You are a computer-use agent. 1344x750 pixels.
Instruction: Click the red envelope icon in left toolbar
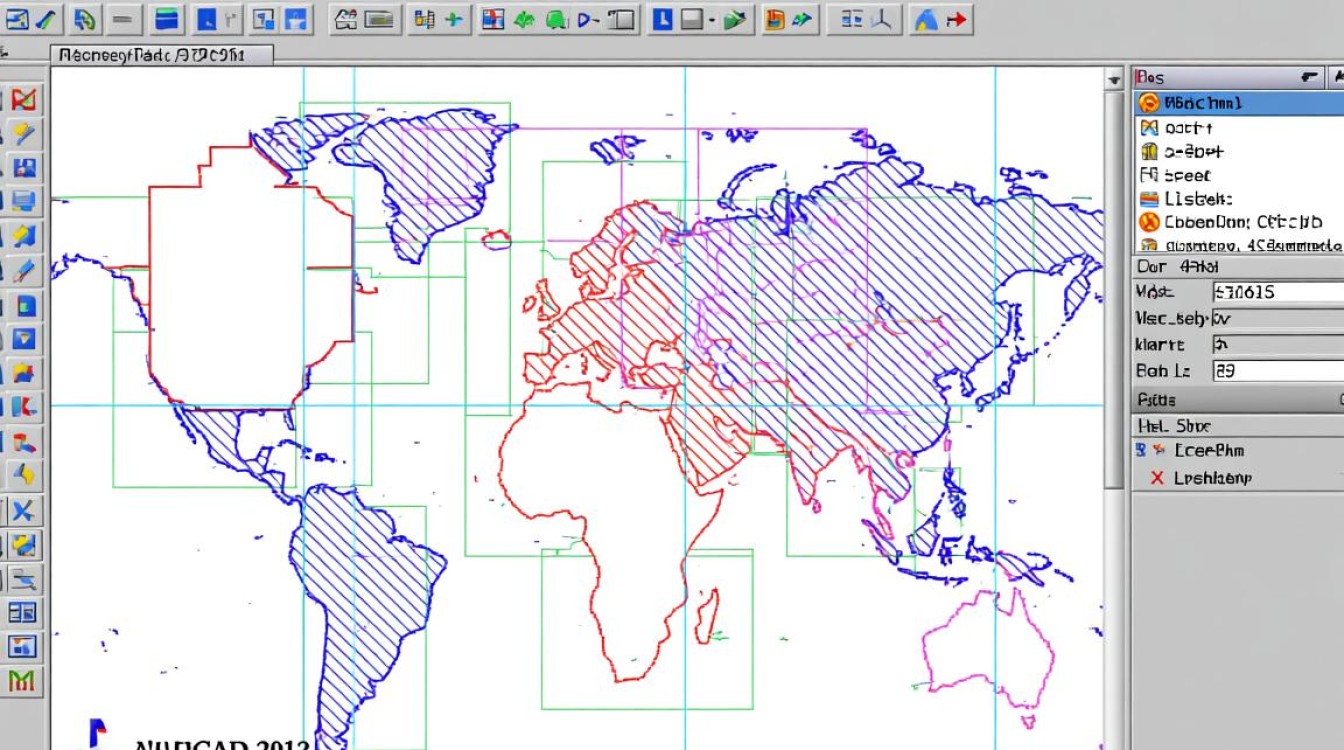[22, 99]
